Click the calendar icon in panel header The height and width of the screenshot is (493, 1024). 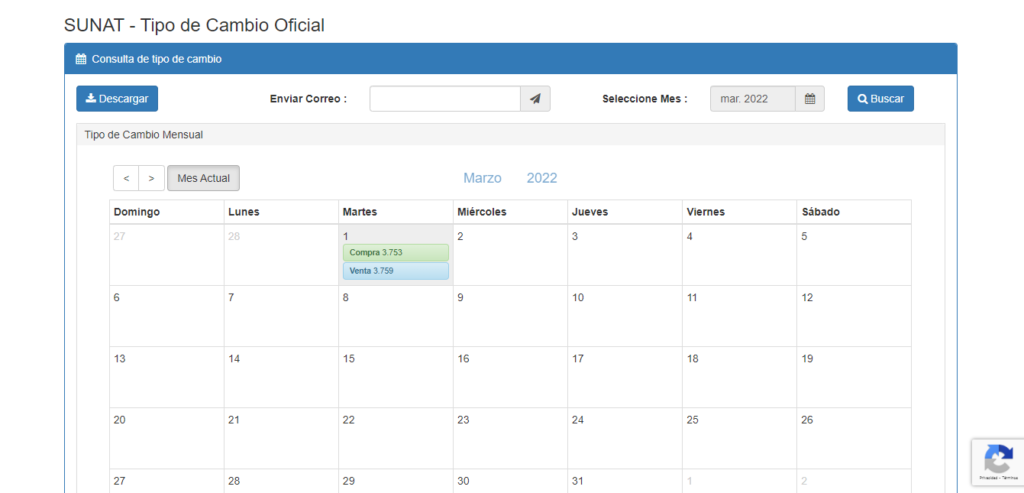(81, 59)
